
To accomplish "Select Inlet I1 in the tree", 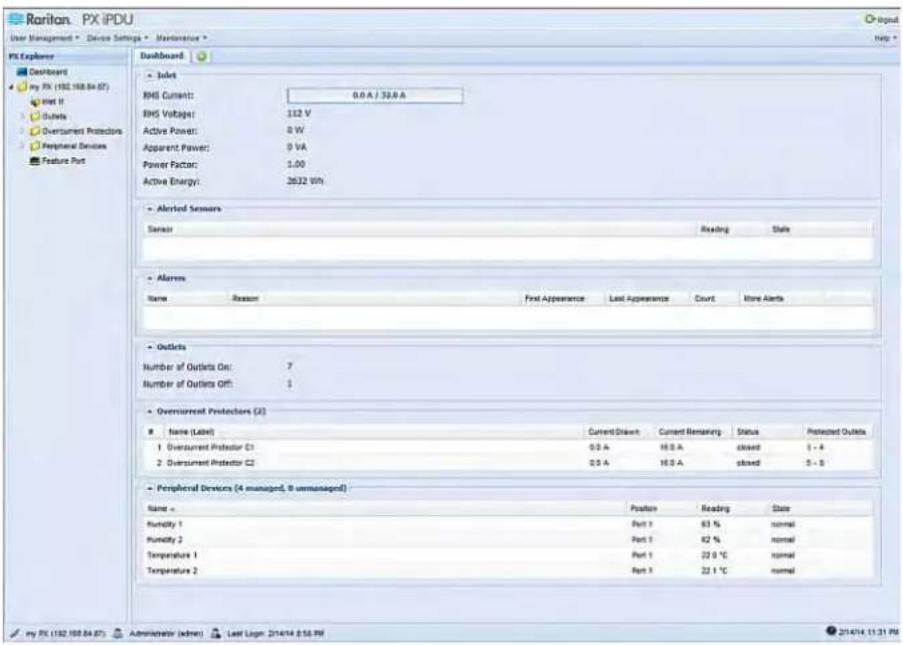I will click(x=52, y=102).
